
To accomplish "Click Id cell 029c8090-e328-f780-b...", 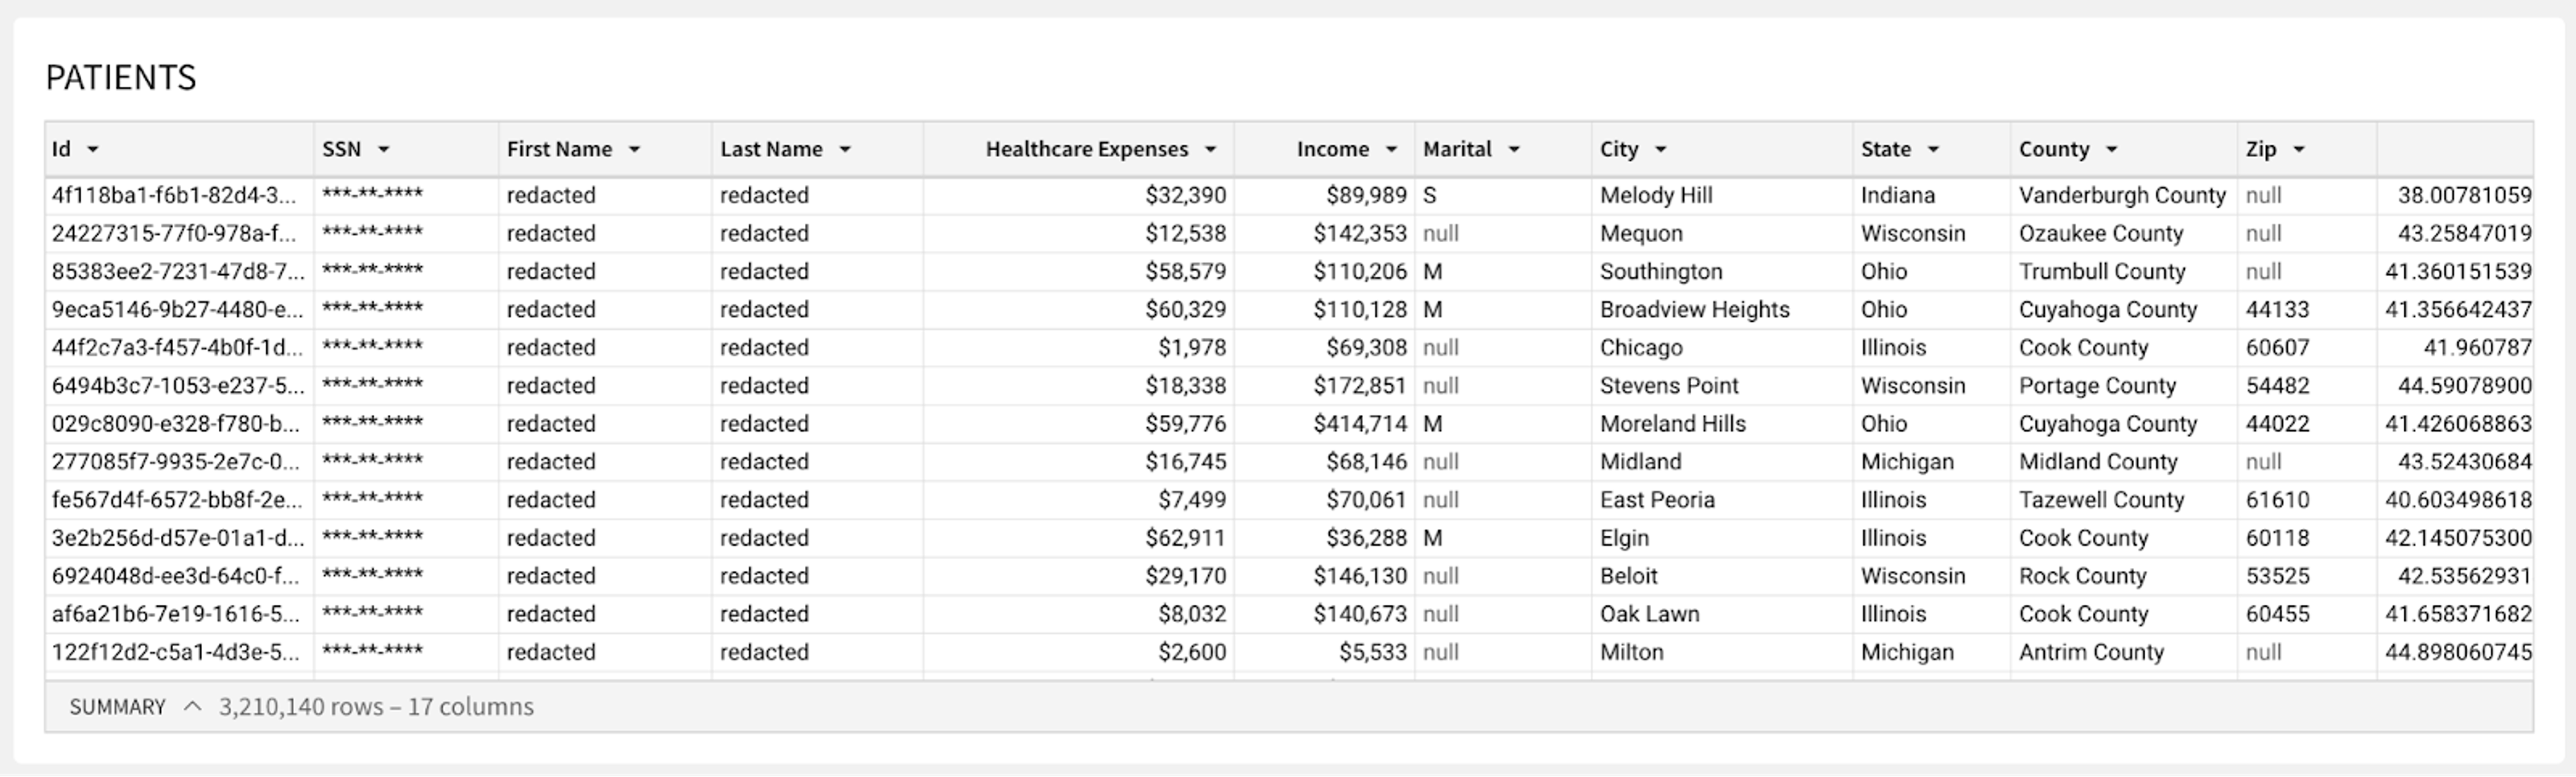I will click(180, 424).
